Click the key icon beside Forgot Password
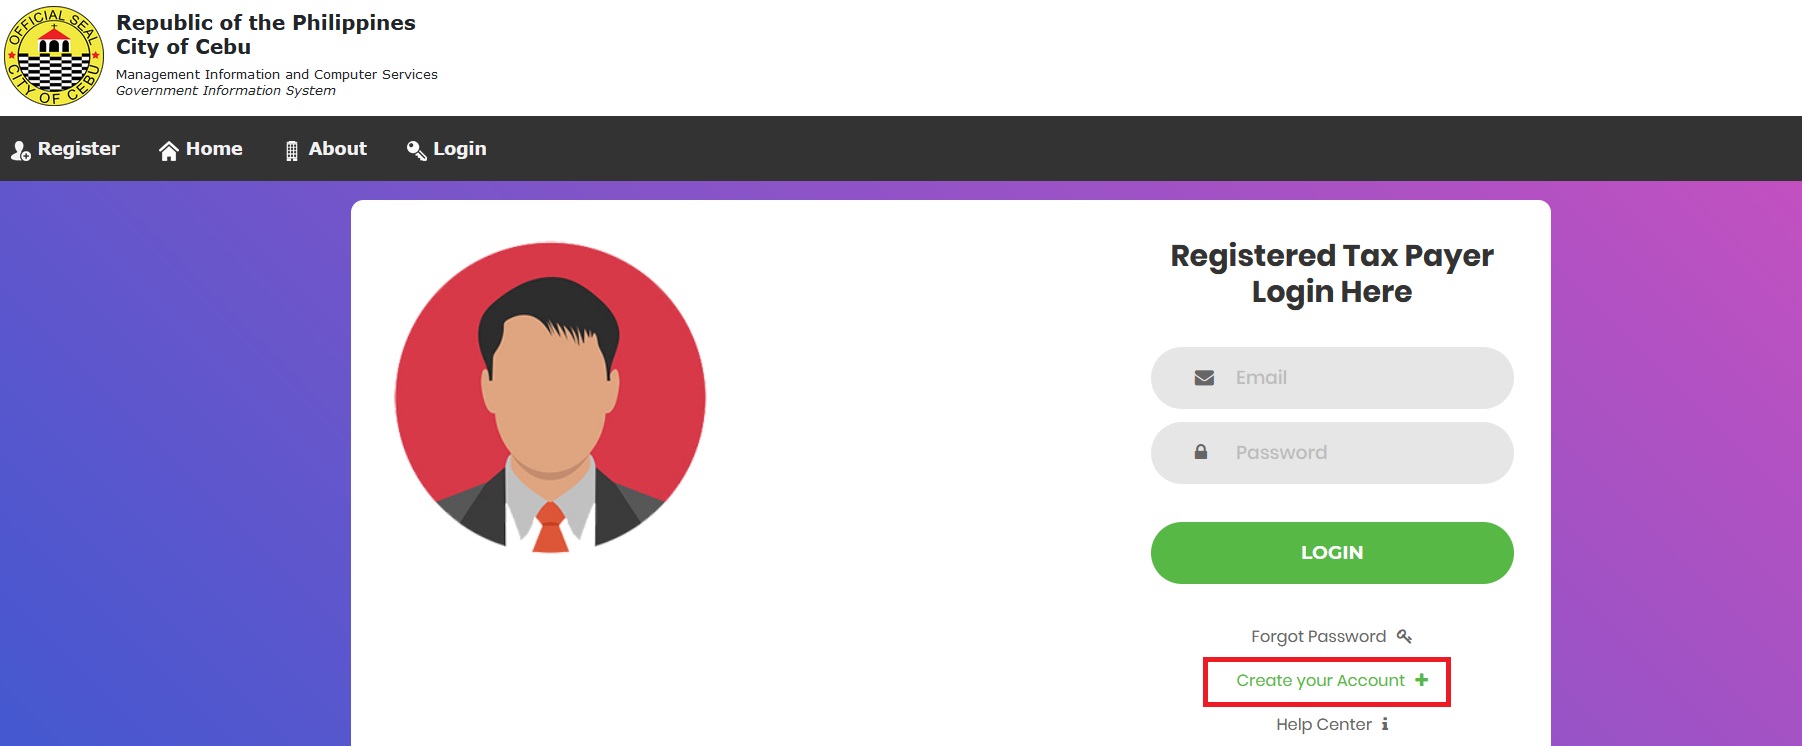This screenshot has width=1802, height=746. [1404, 636]
